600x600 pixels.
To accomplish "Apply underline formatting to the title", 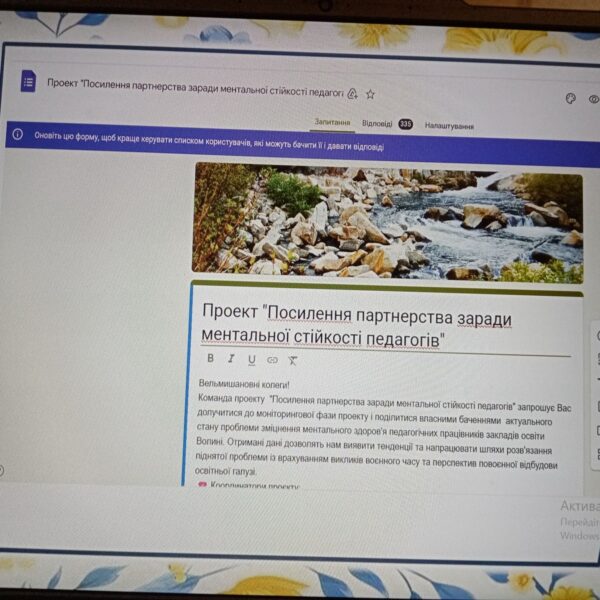I will pyautogui.click(x=251, y=359).
